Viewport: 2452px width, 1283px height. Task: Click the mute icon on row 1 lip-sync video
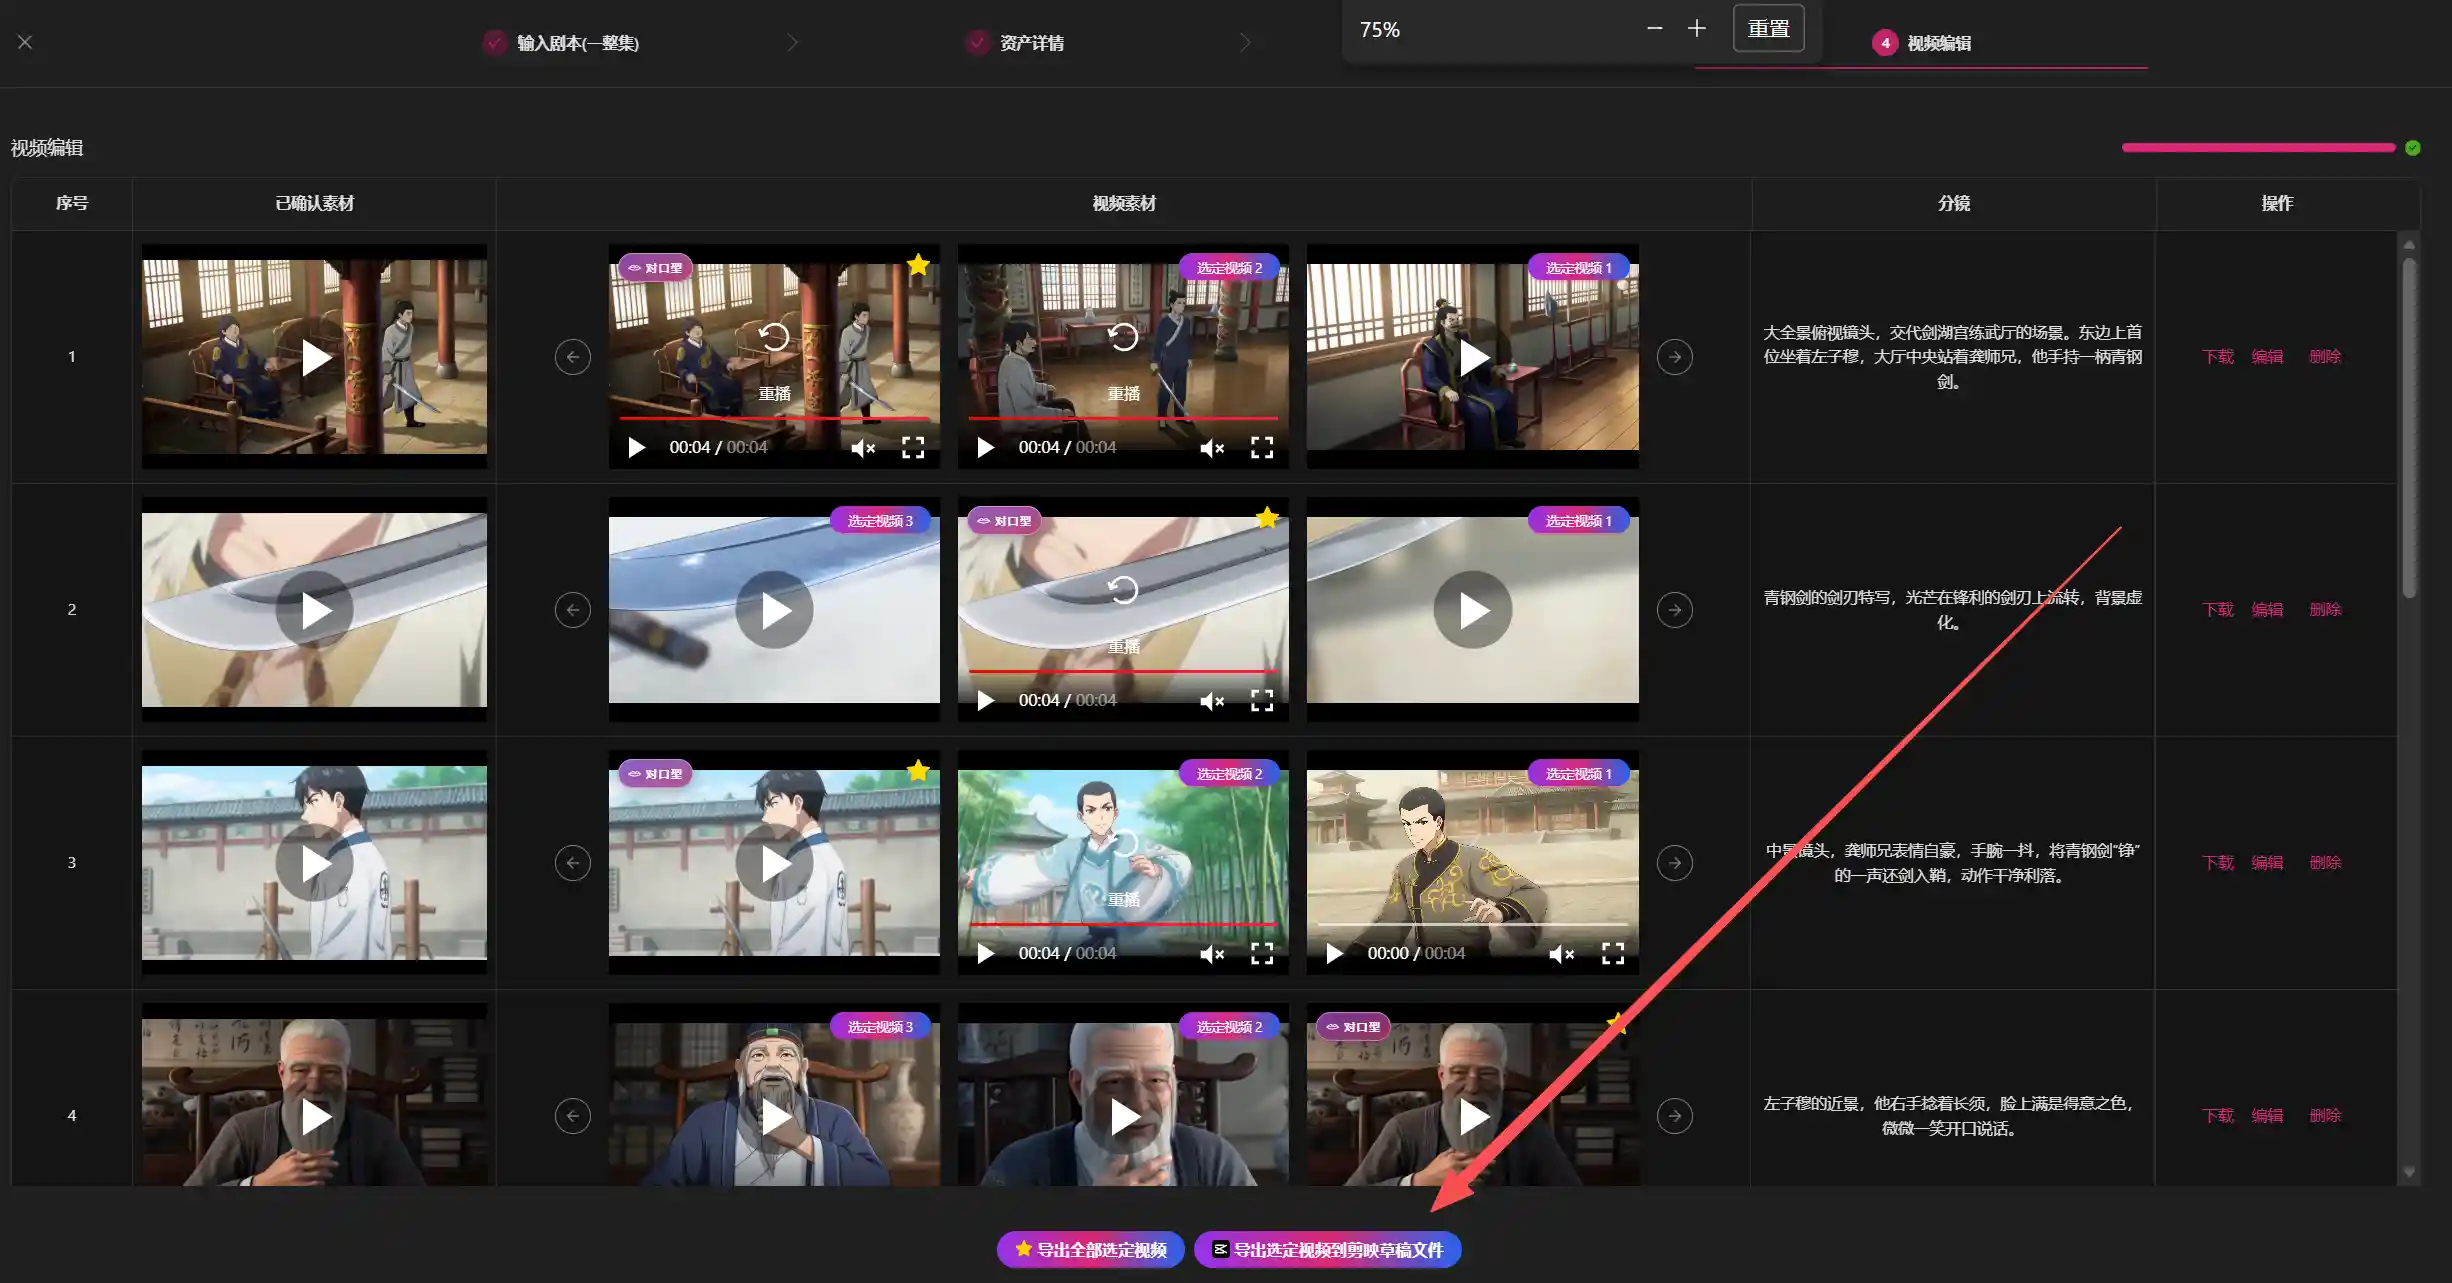click(863, 448)
